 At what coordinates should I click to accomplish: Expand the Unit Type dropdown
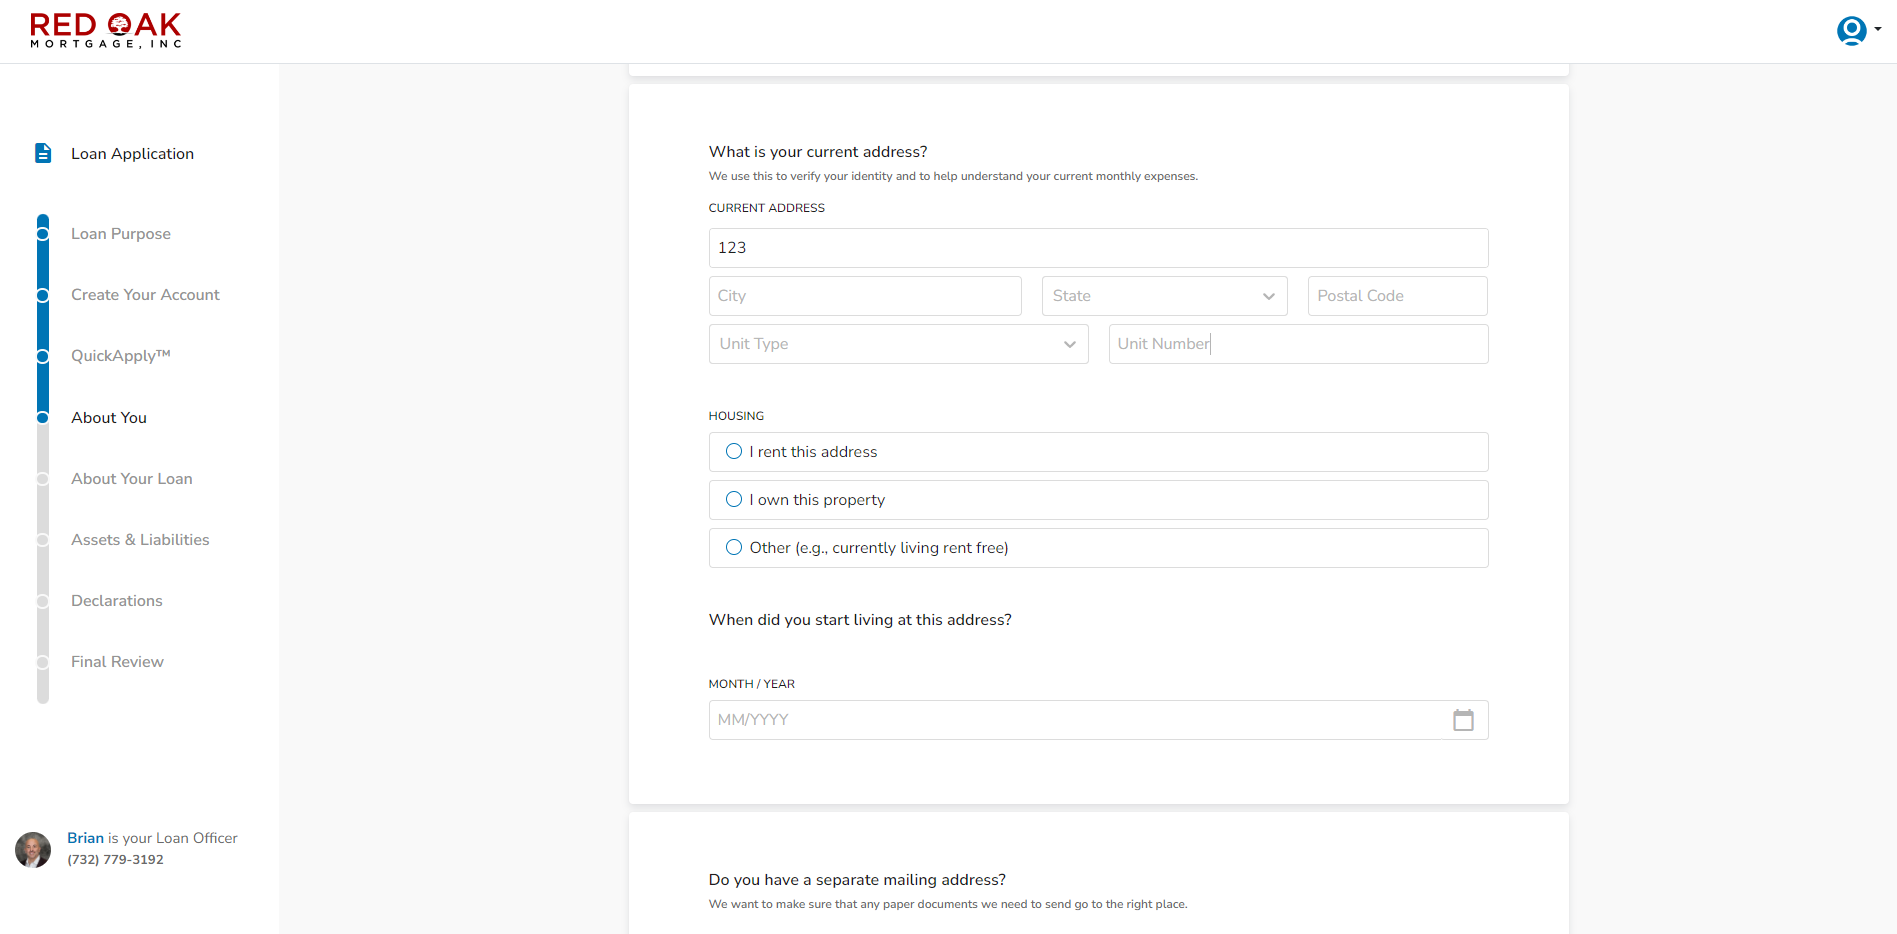click(x=898, y=344)
